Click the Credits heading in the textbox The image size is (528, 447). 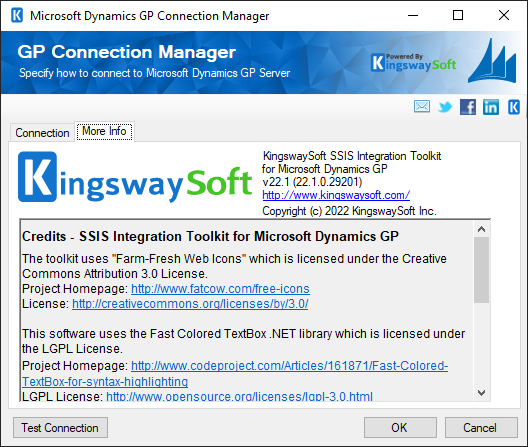pyautogui.click(x=210, y=236)
